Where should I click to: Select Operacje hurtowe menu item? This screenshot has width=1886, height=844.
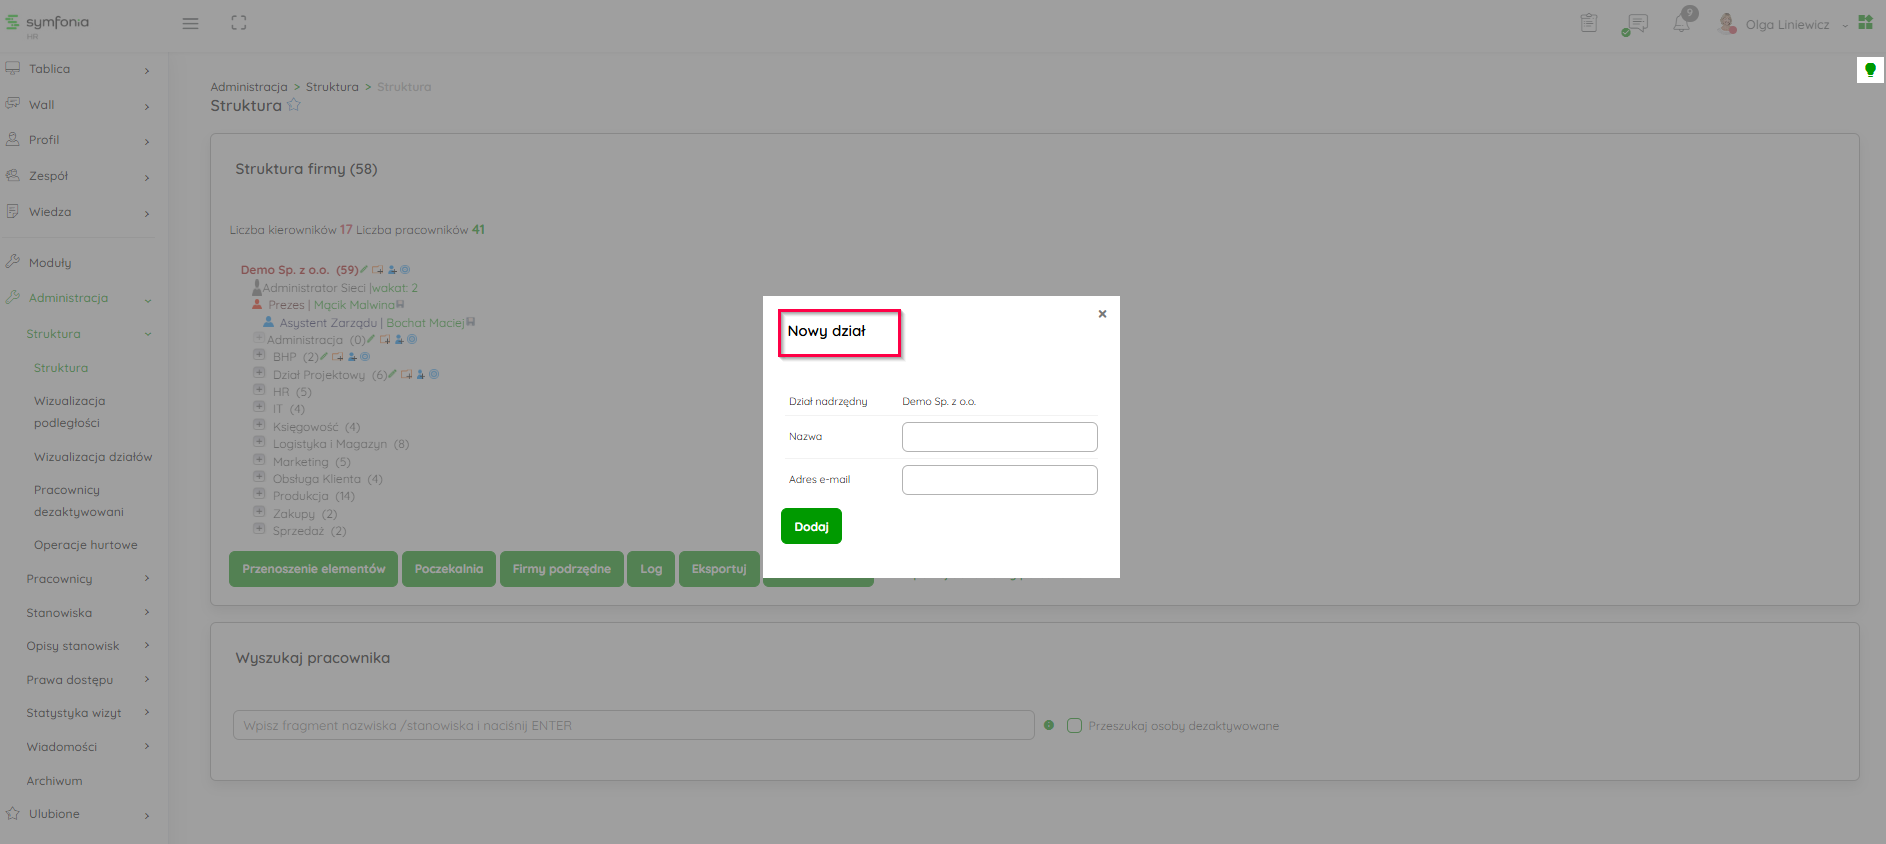(x=86, y=545)
